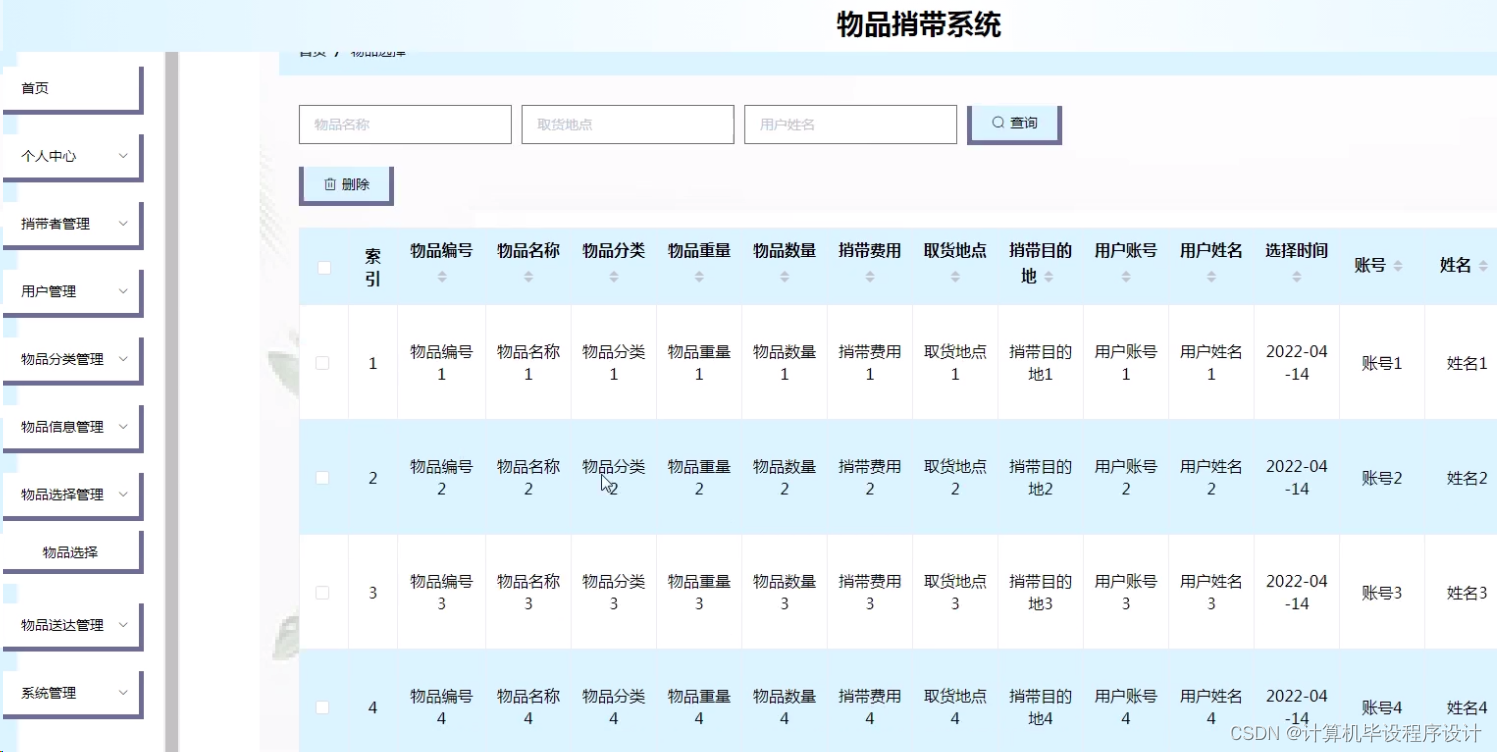This screenshot has height=752, width=1497.
Task: Select 物品选择 under 物品选择管理
Action: 72,550
